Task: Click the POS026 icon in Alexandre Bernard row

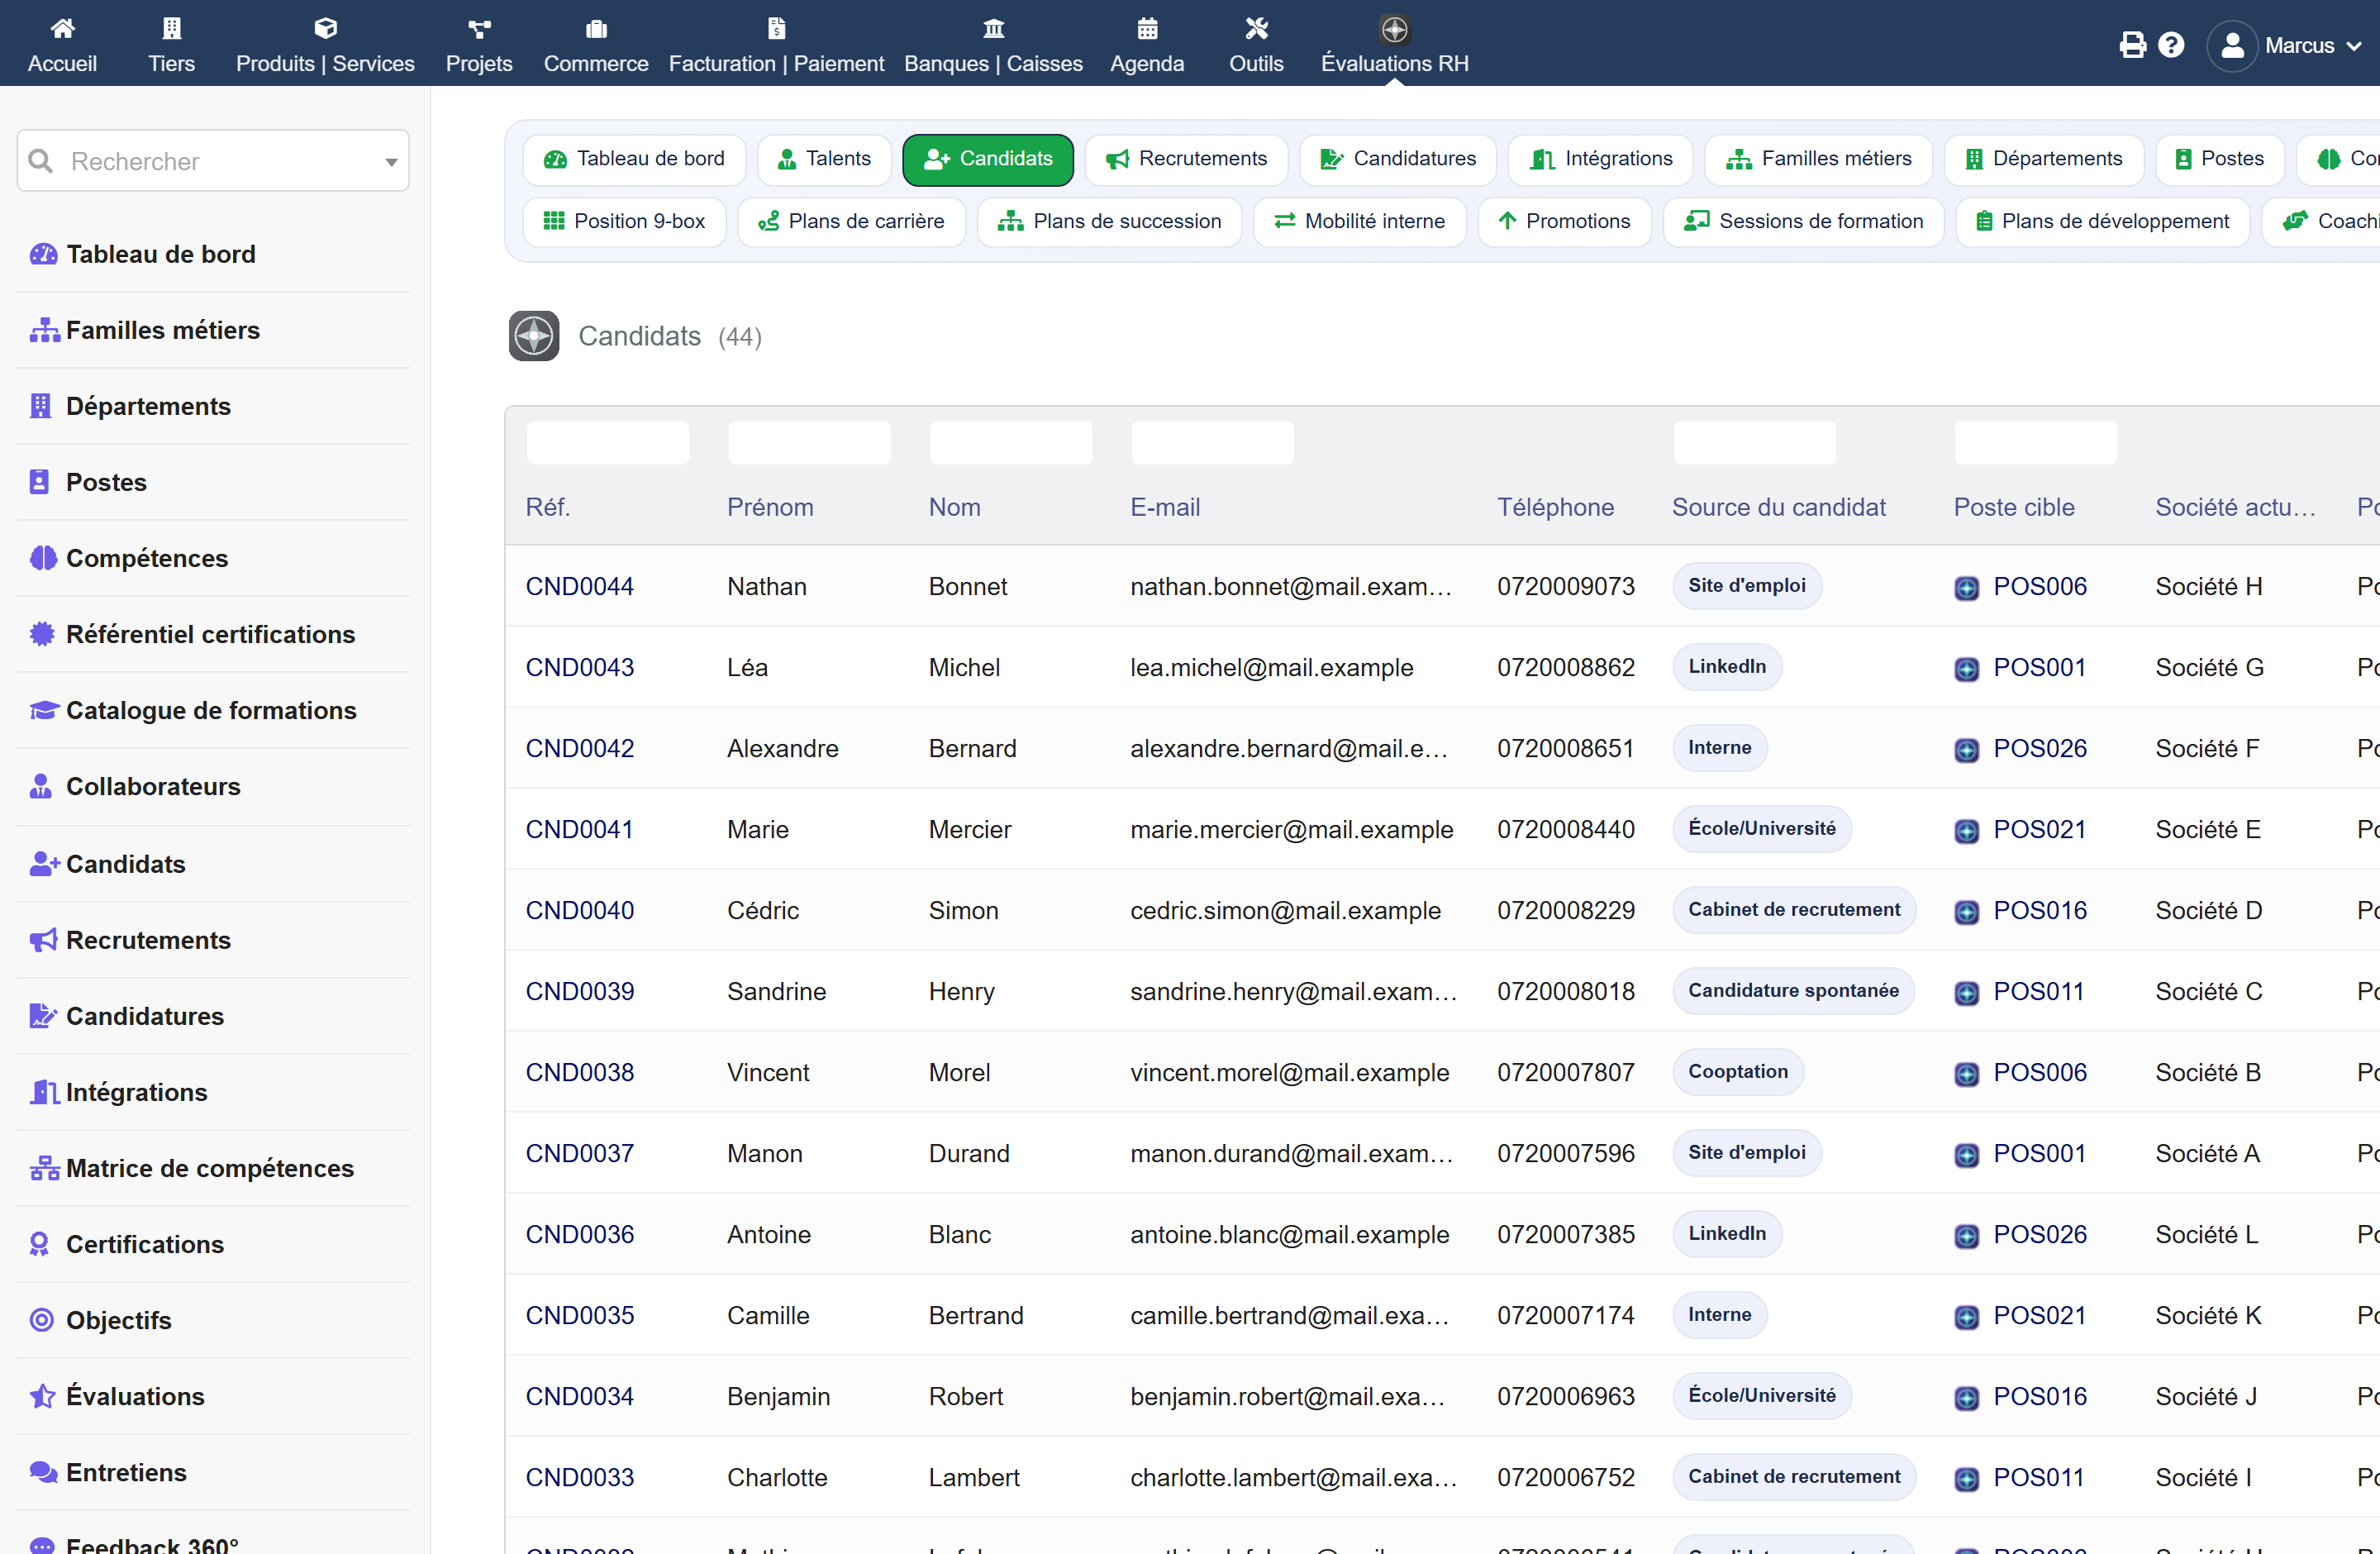Action: pyautogui.click(x=1966, y=750)
